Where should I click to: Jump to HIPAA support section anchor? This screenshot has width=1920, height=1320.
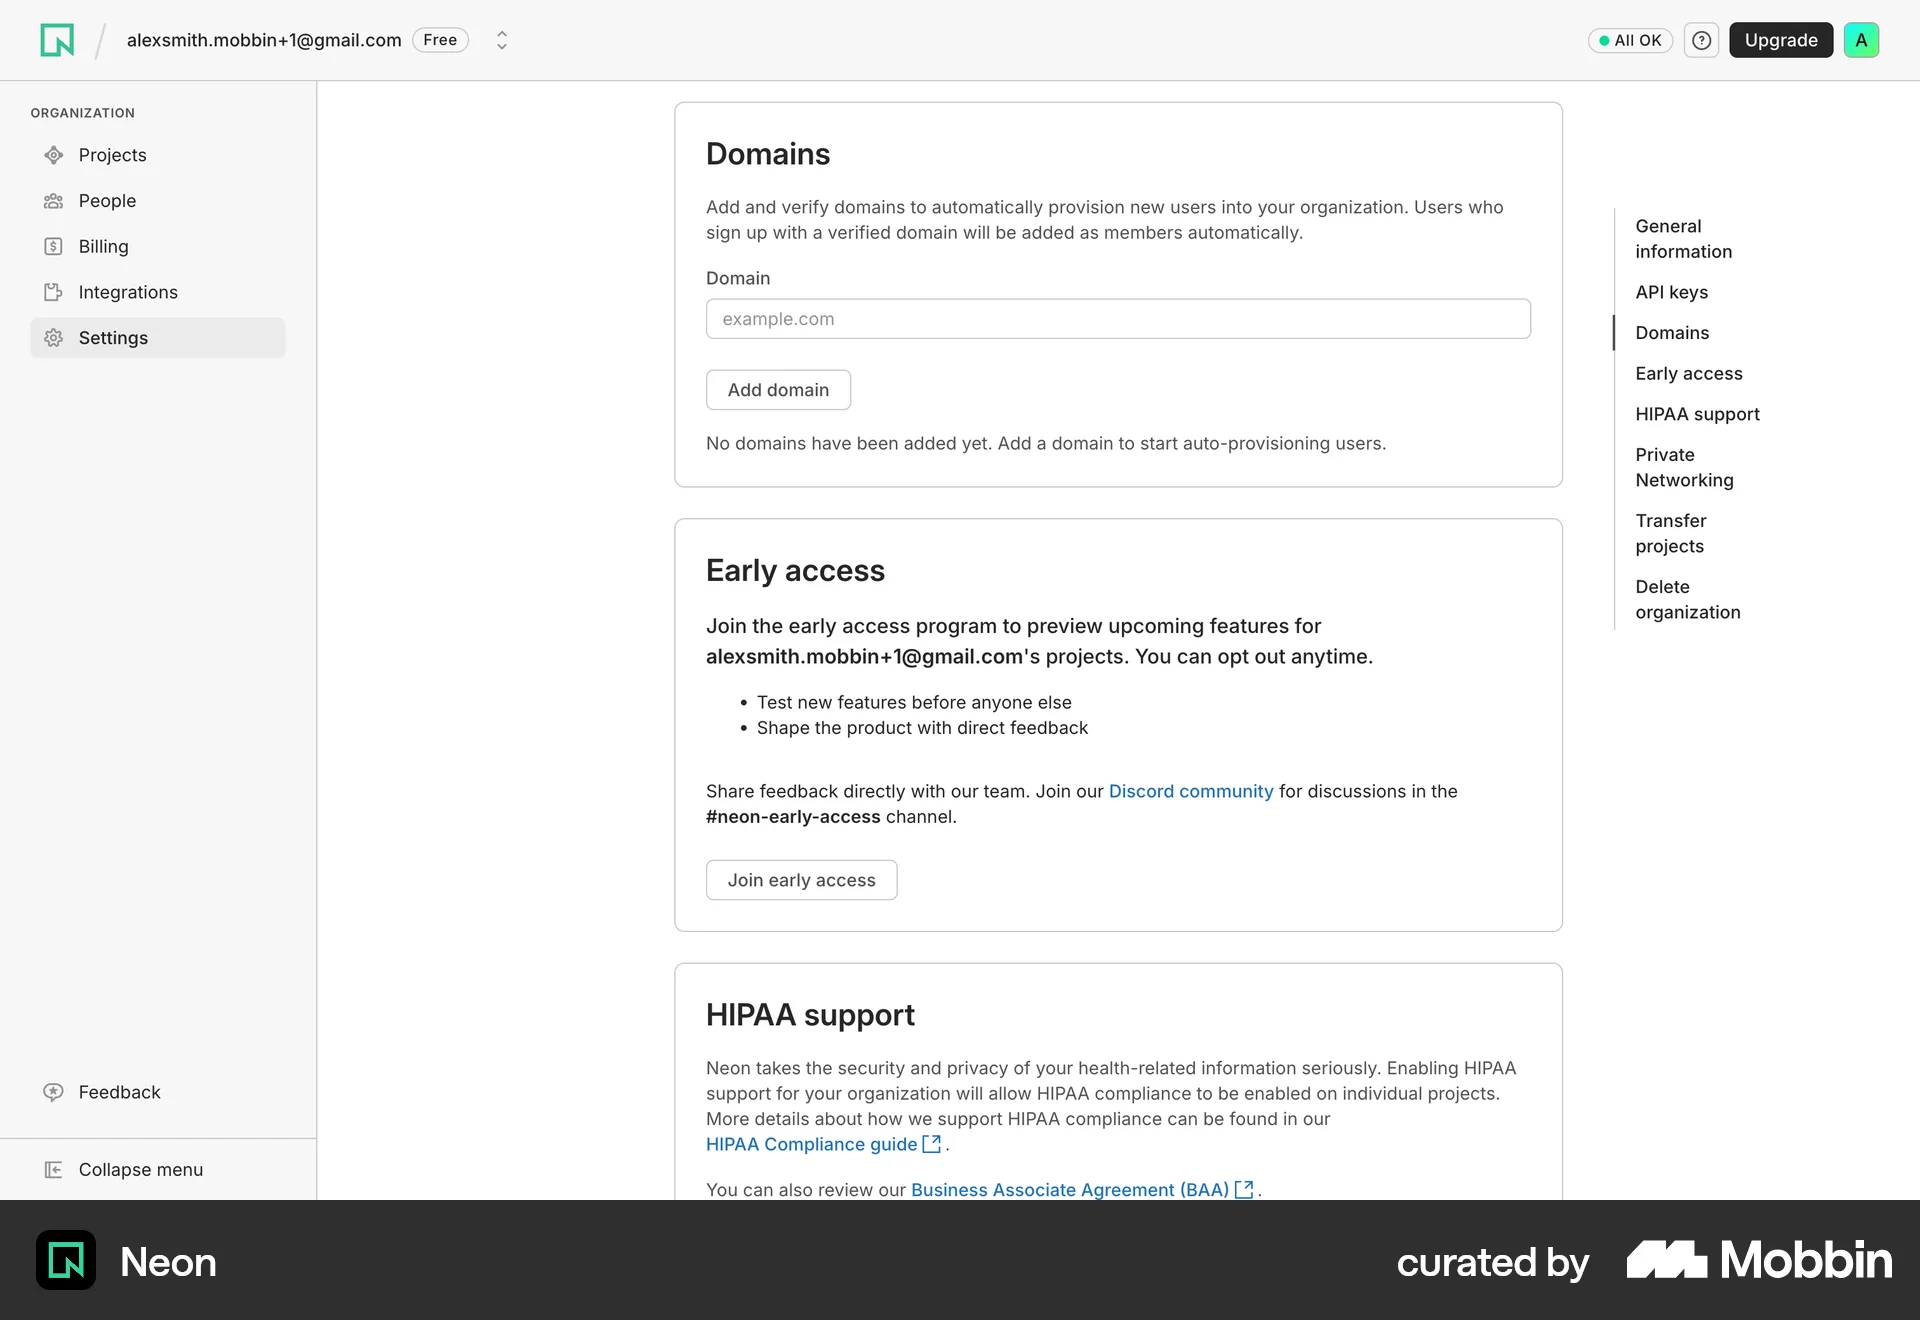pyautogui.click(x=1697, y=414)
